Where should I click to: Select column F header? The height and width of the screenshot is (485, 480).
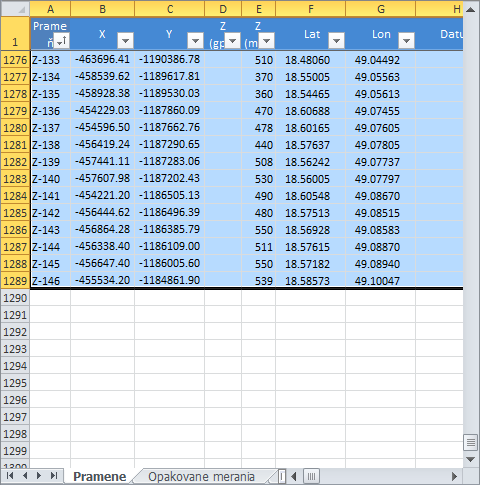[311, 9]
